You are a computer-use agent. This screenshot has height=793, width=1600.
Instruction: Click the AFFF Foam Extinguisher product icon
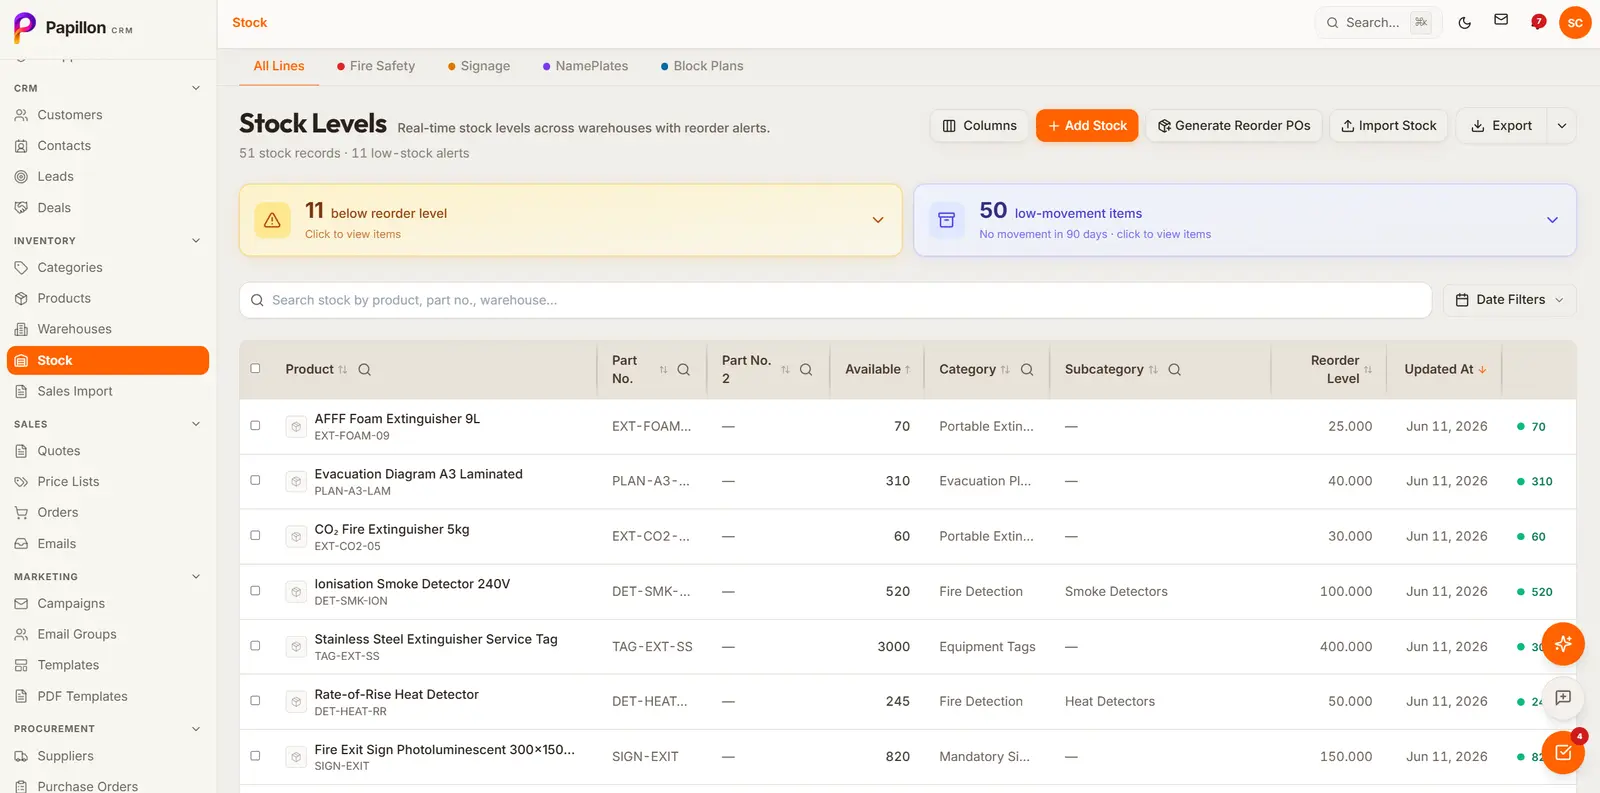296,427
